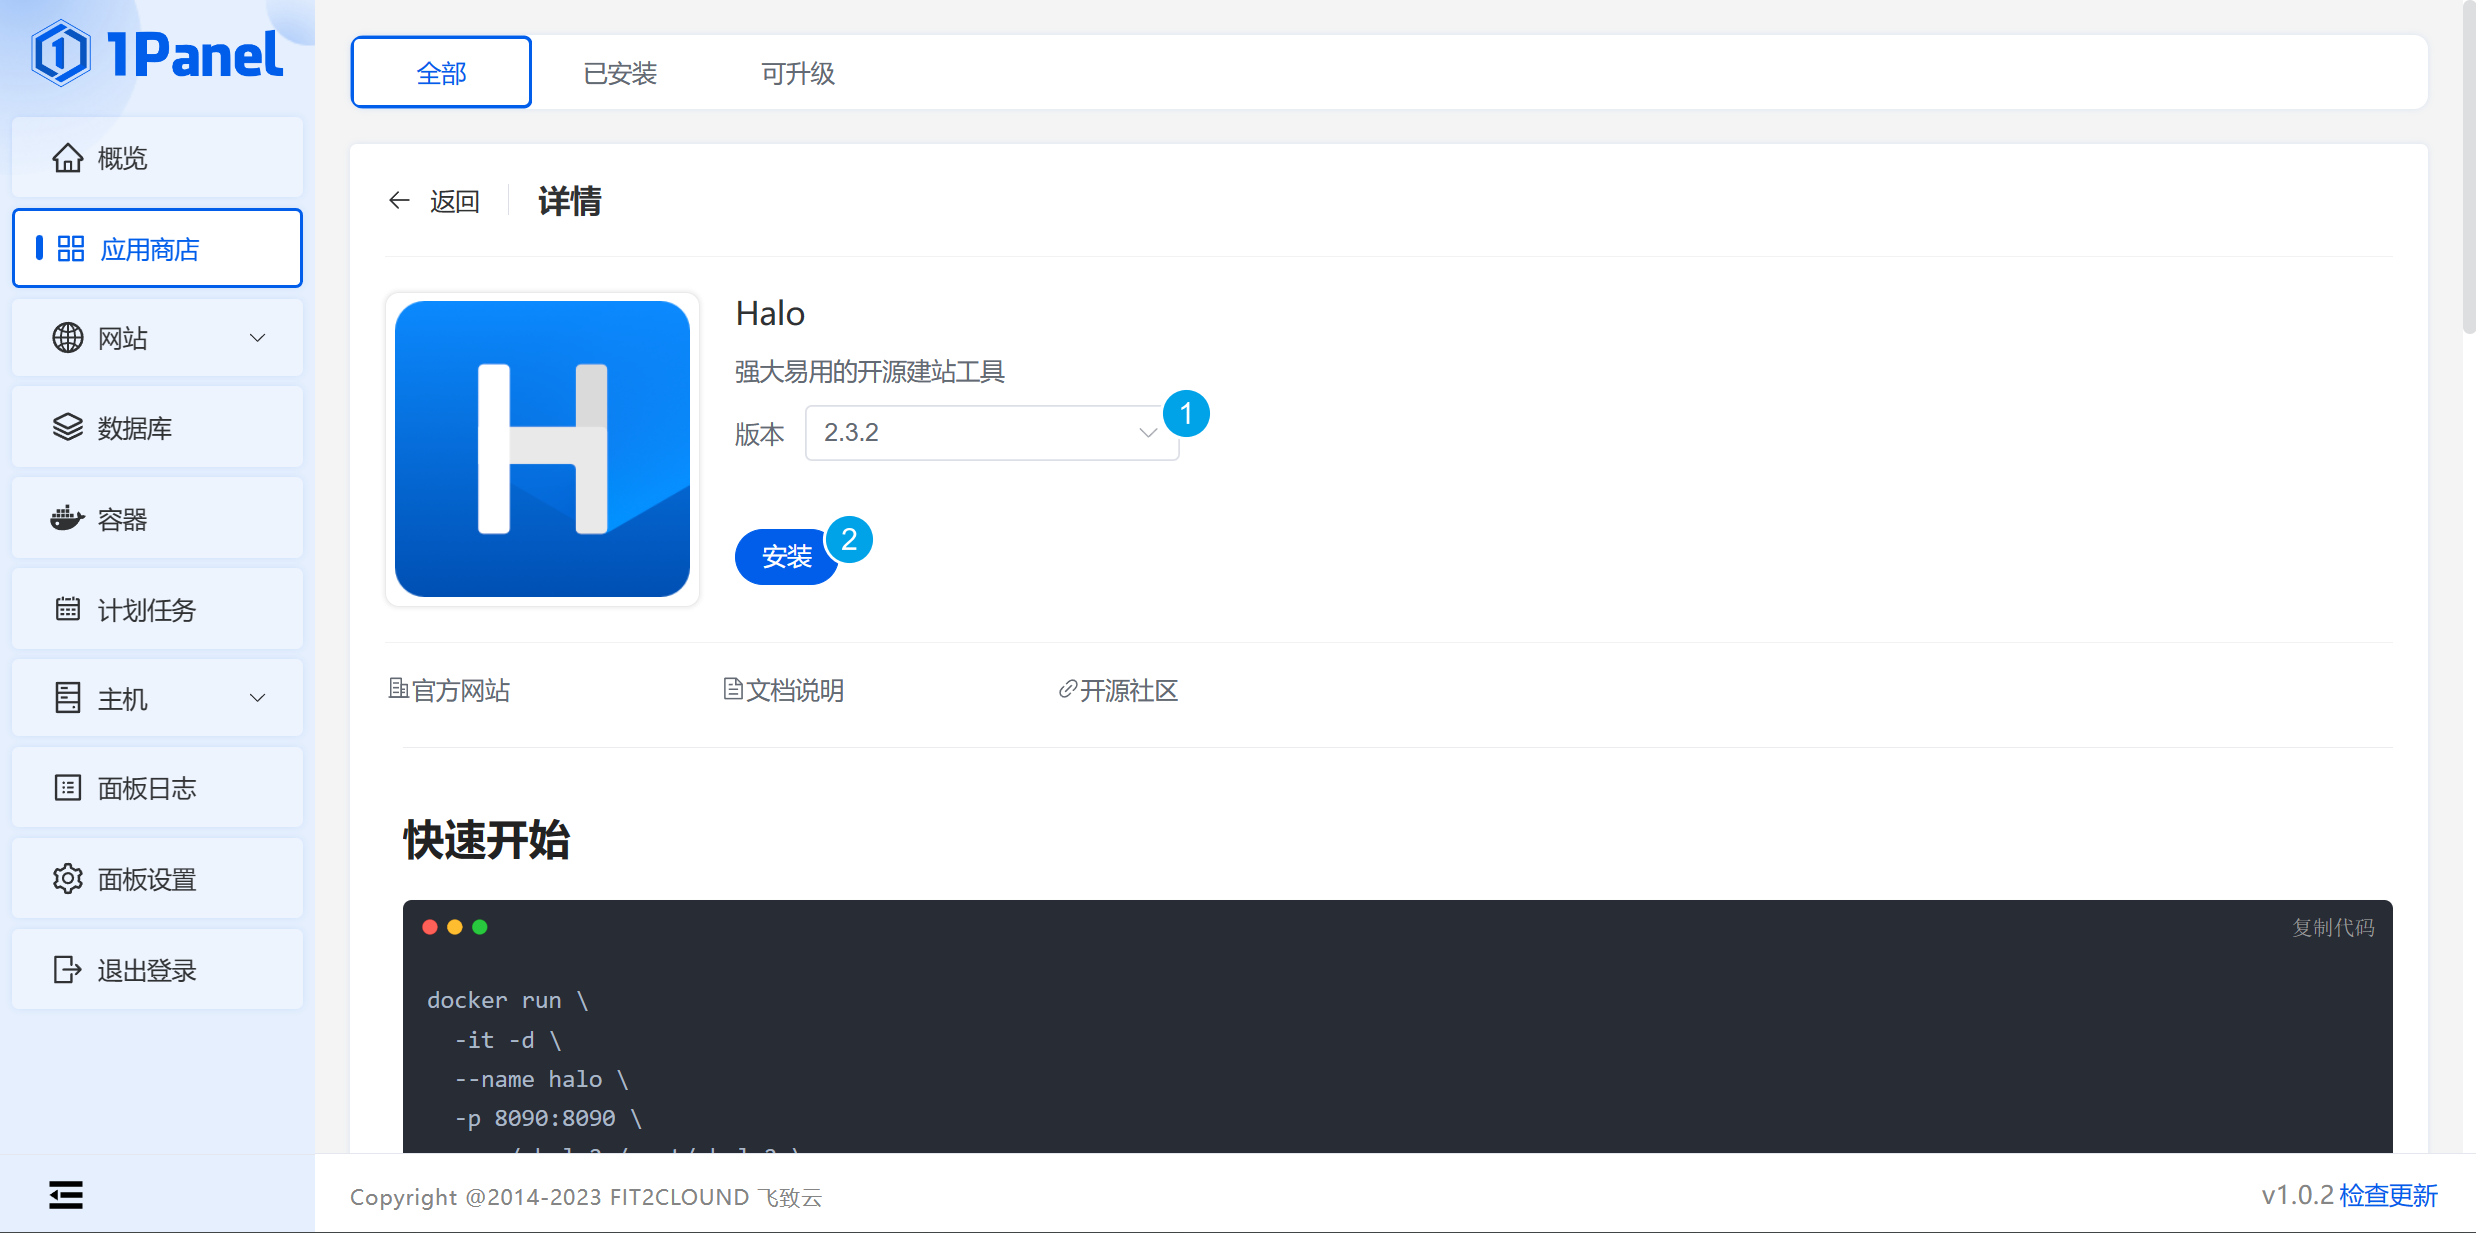The width and height of the screenshot is (2476, 1233).
Task: Open the 开源社区 link
Action: point(1118,690)
